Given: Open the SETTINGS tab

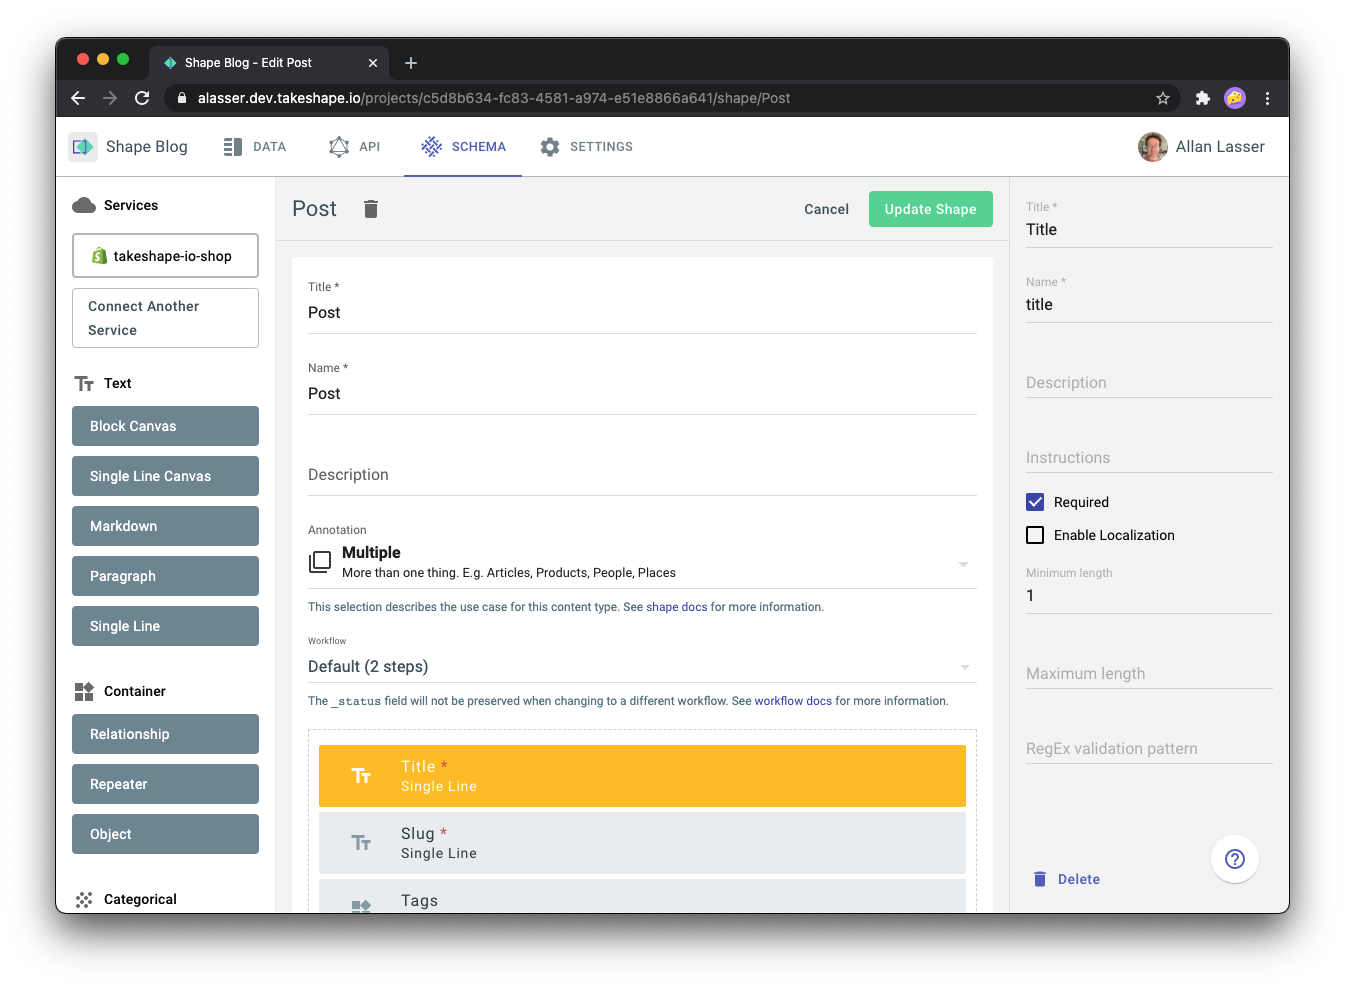Looking at the screenshot, I should tap(586, 147).
